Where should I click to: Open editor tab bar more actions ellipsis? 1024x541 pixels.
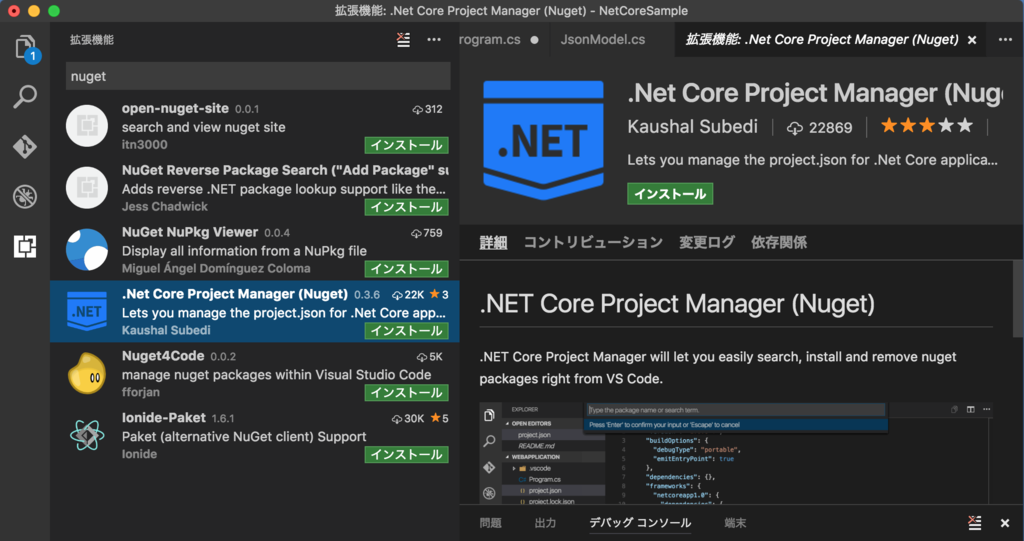coord(1005,40)
